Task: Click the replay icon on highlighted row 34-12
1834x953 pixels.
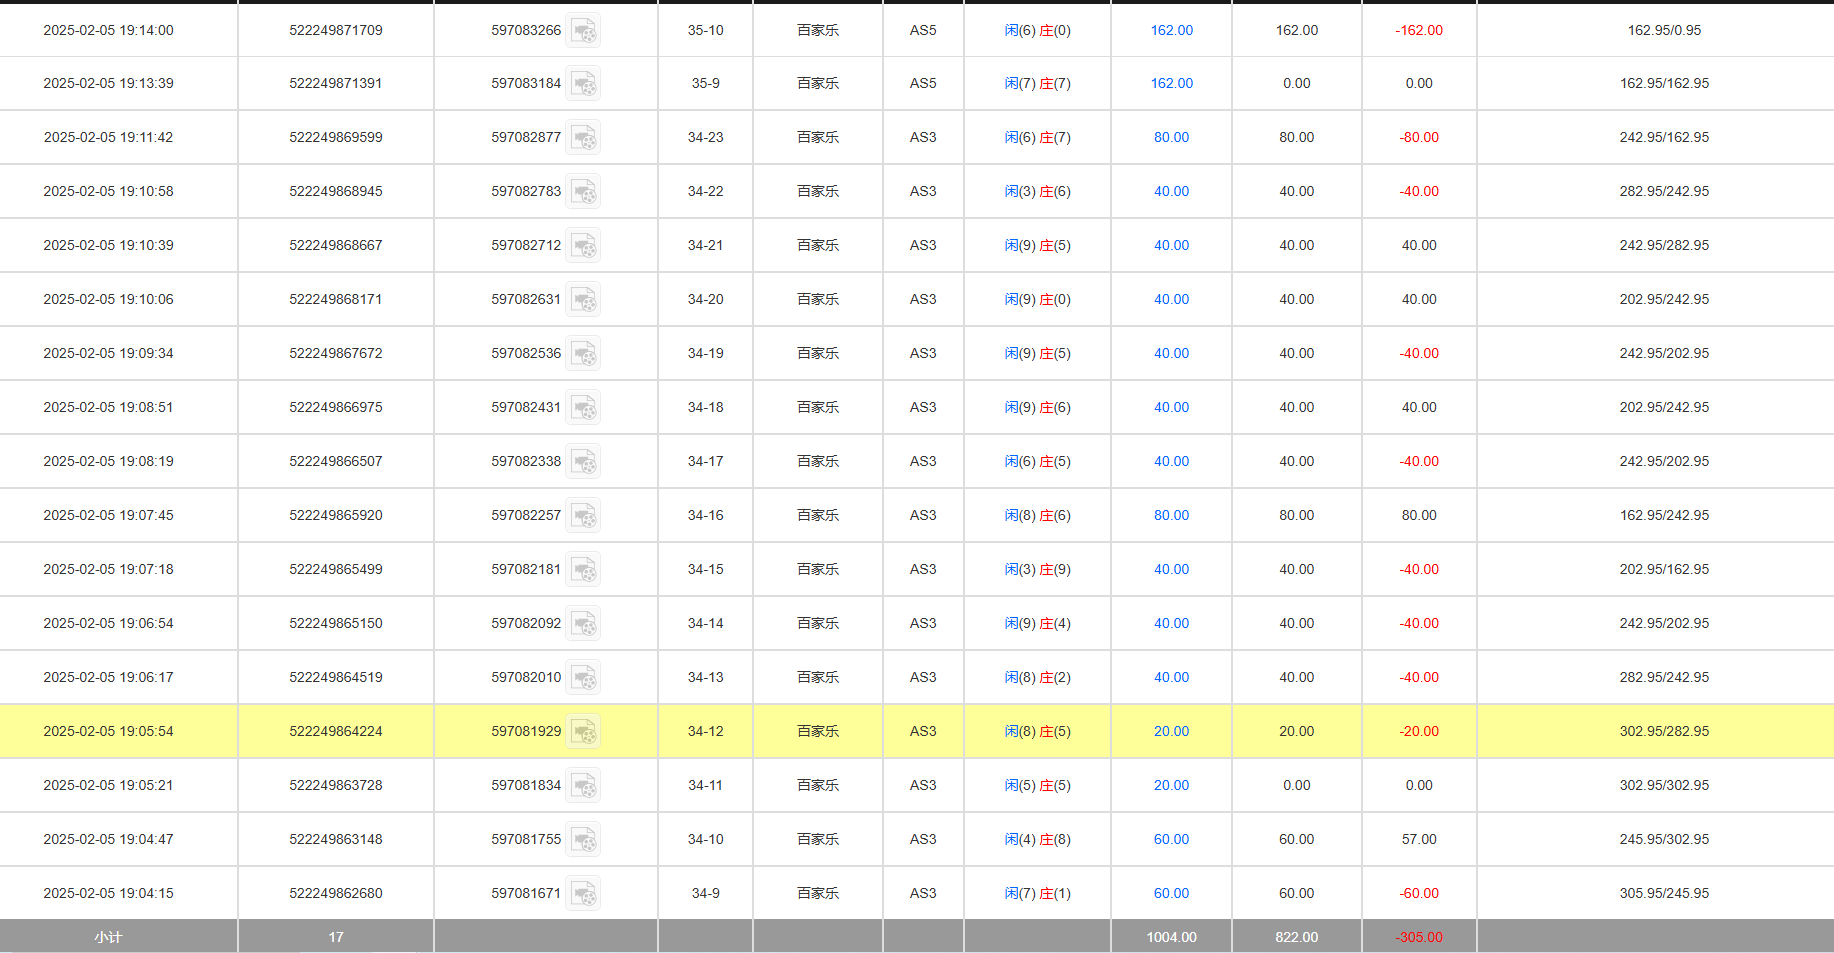Action: 585,731
